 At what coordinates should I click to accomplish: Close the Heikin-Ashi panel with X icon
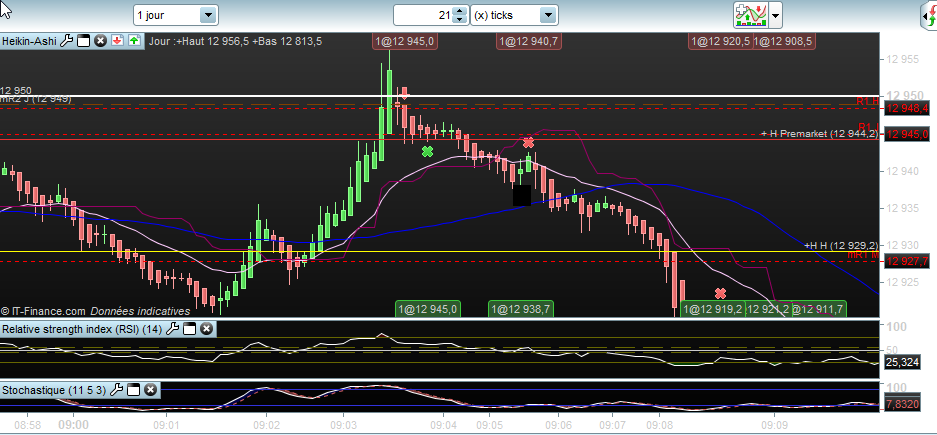tap(100, 41)
